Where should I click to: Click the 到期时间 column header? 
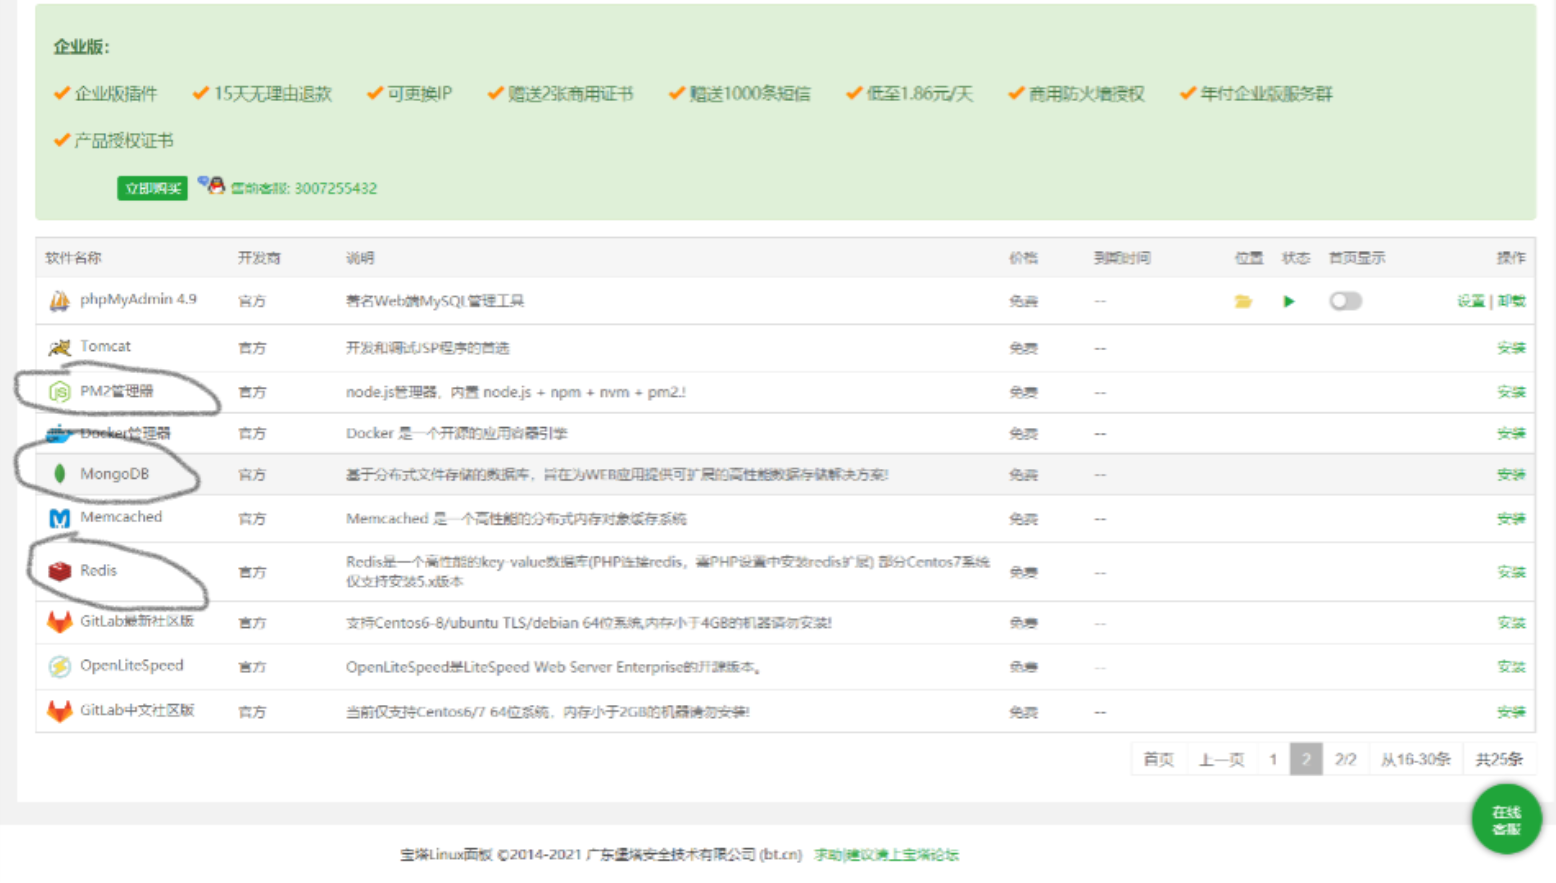1122,258
